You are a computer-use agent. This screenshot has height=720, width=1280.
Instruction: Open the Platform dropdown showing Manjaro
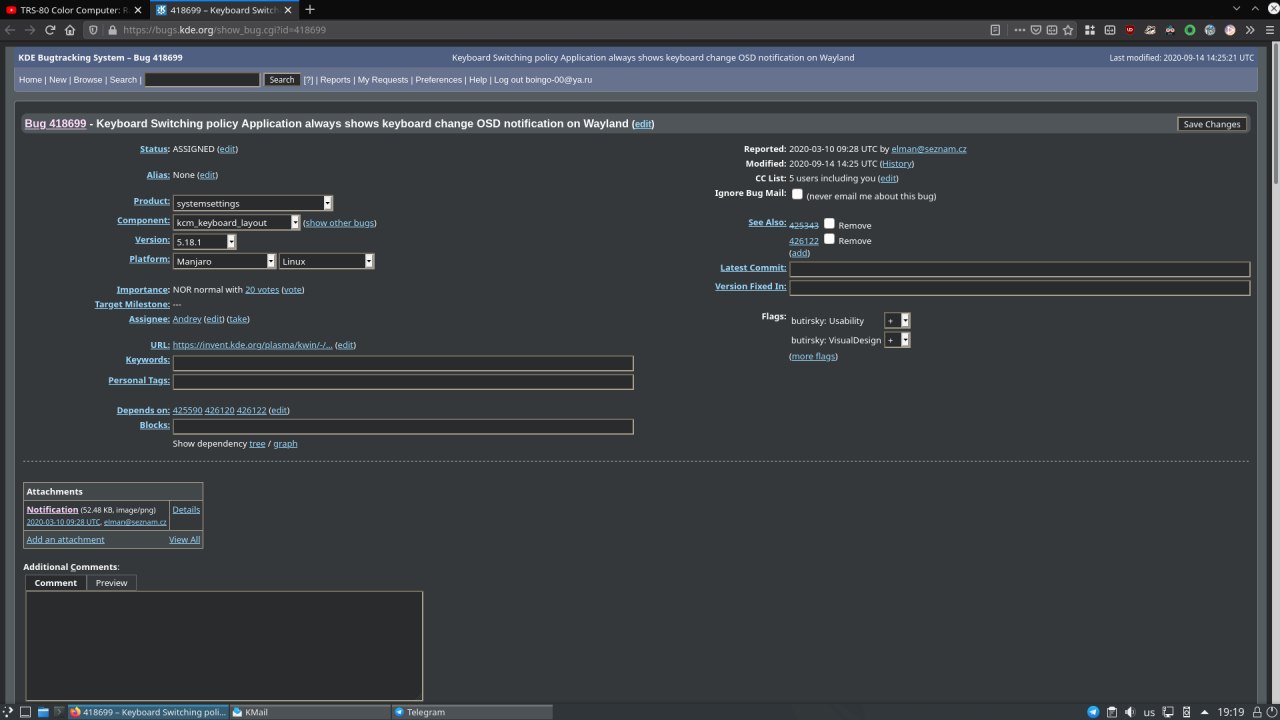tap(225, 261)
